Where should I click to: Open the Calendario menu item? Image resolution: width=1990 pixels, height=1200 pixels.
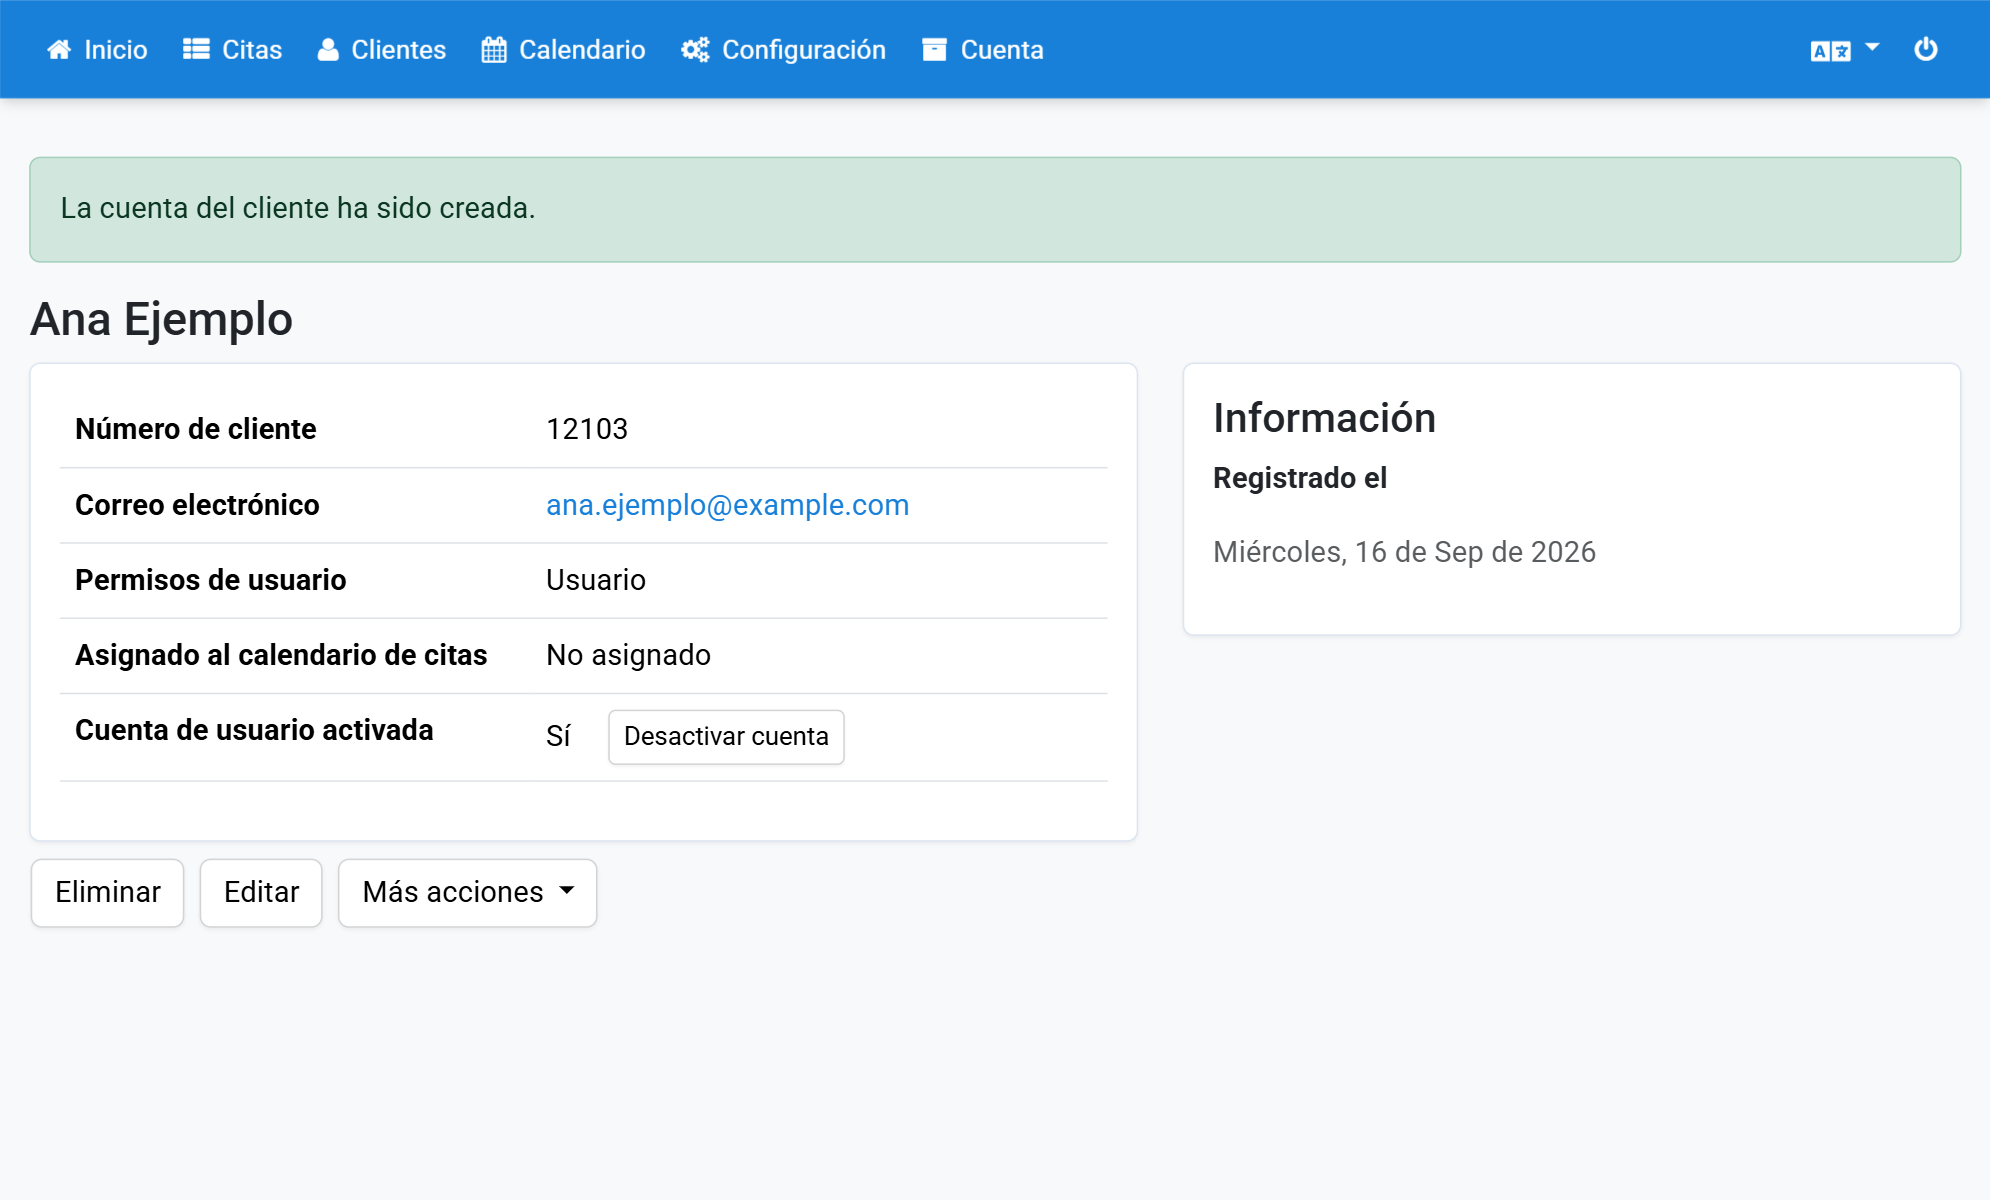coord(564,50)
